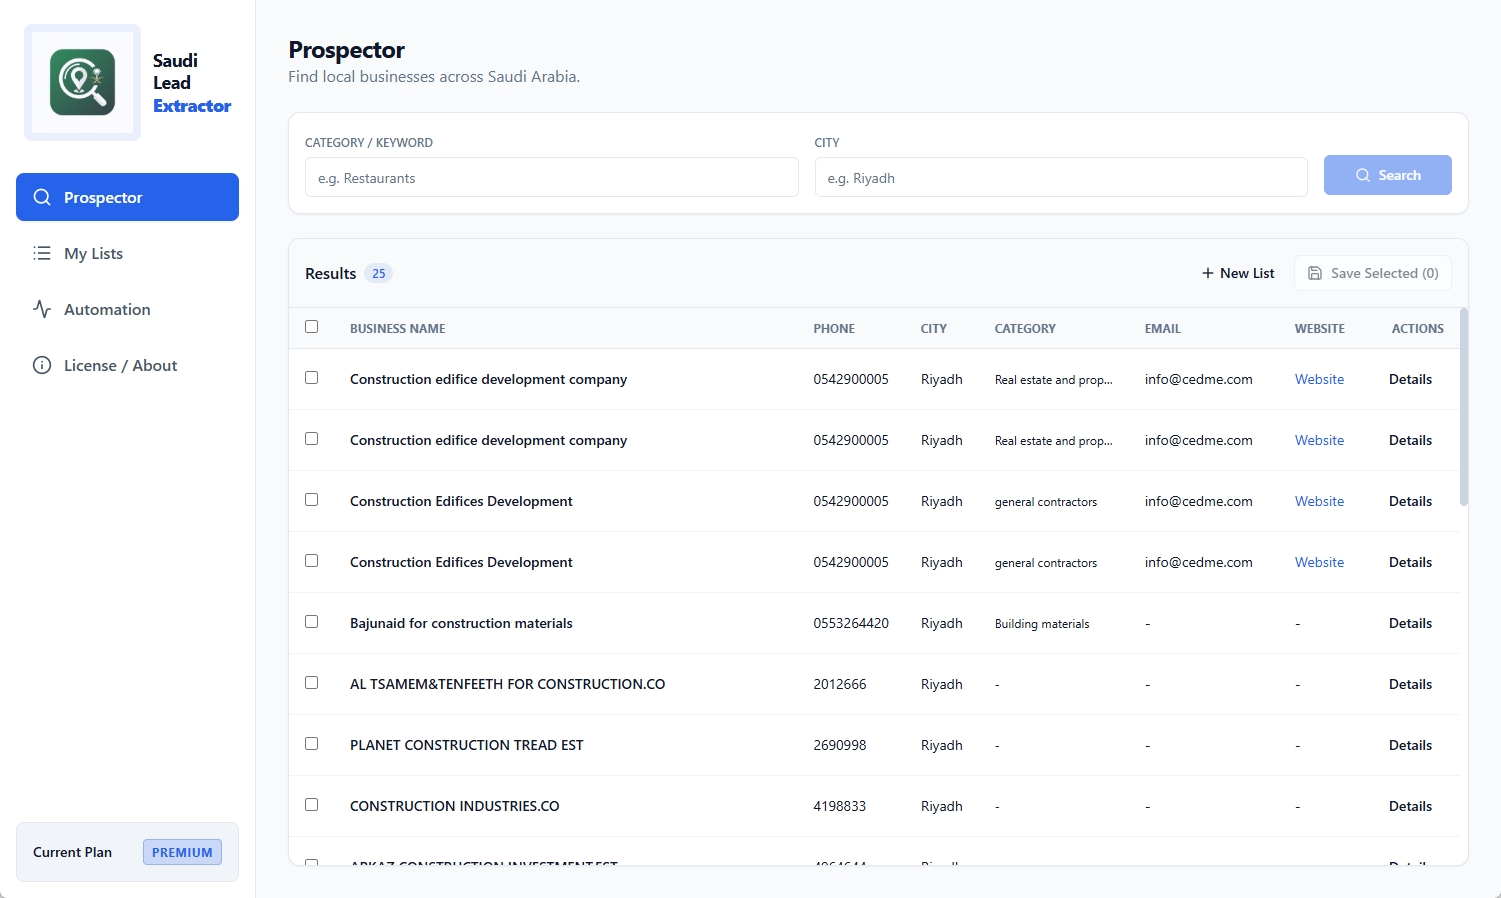Select checkbox for PLANET CONSTRUCTION TREAD EST
The height and width of the screenshot is (898, 1501).
click(x=311, y=743)
